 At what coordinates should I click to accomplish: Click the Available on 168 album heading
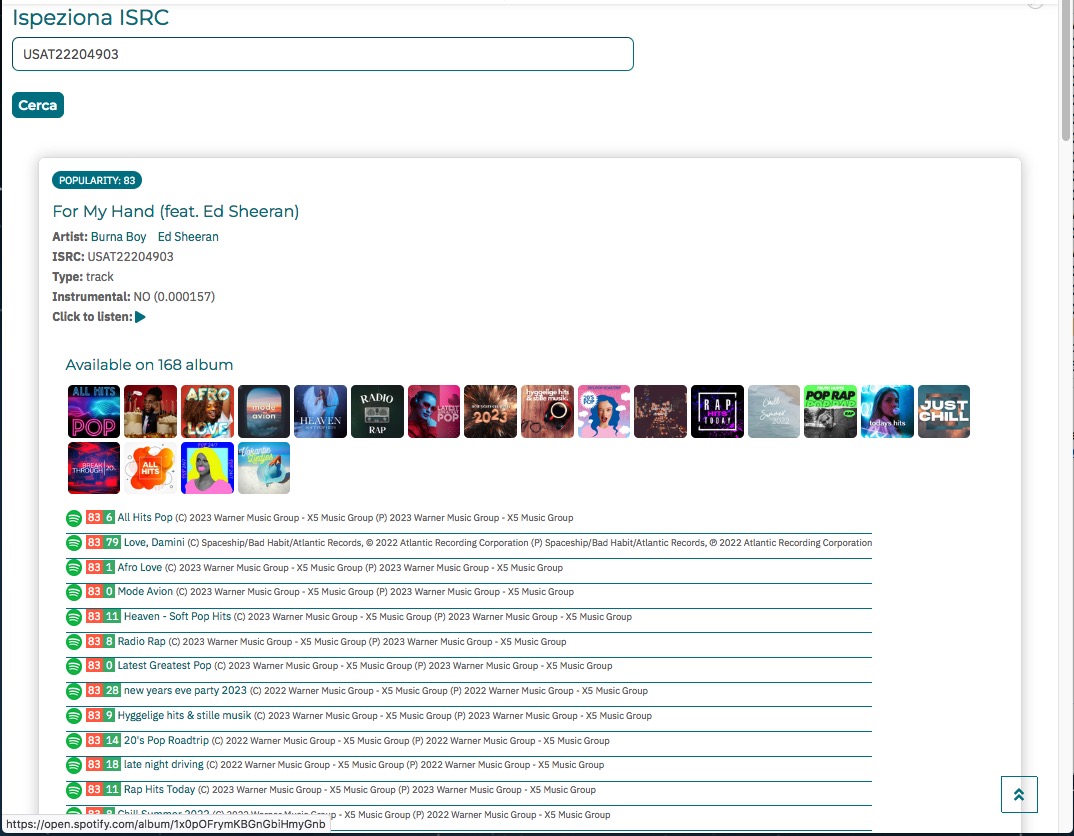coord(149,365)
